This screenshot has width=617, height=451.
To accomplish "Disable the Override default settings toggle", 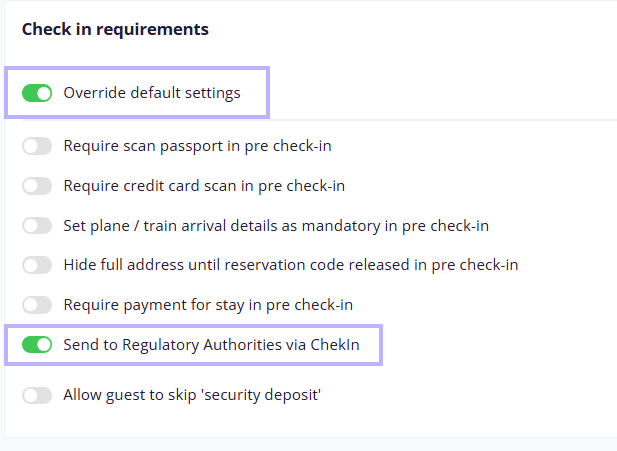I will pos(37,93).
